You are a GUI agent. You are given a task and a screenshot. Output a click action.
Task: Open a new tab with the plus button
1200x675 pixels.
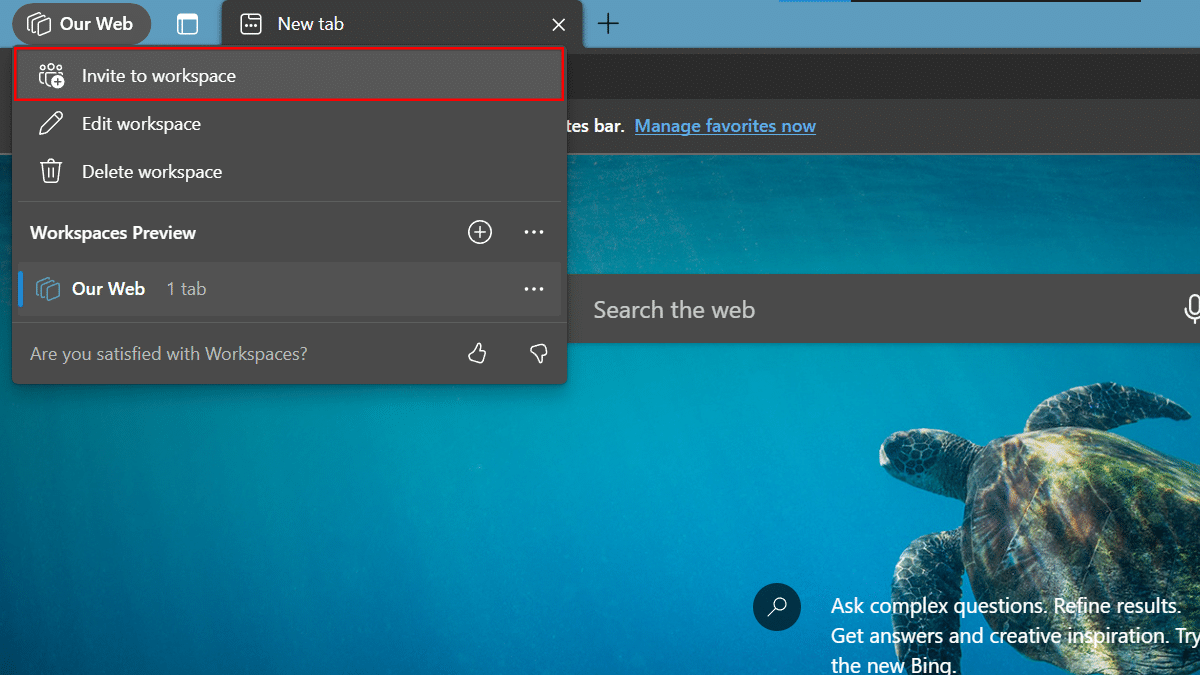click(x=608, y=24)
